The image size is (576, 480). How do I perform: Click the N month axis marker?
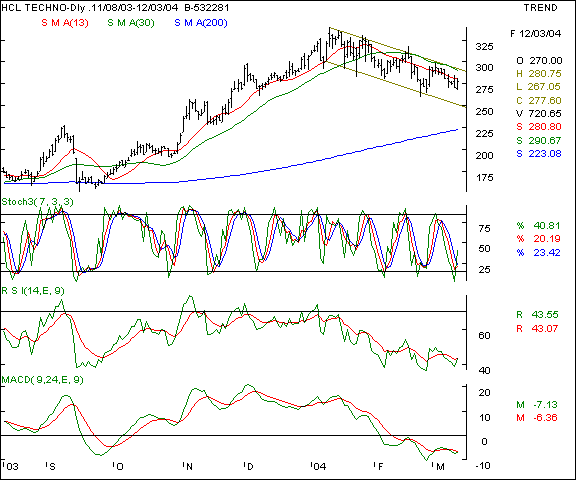[188, 466]
